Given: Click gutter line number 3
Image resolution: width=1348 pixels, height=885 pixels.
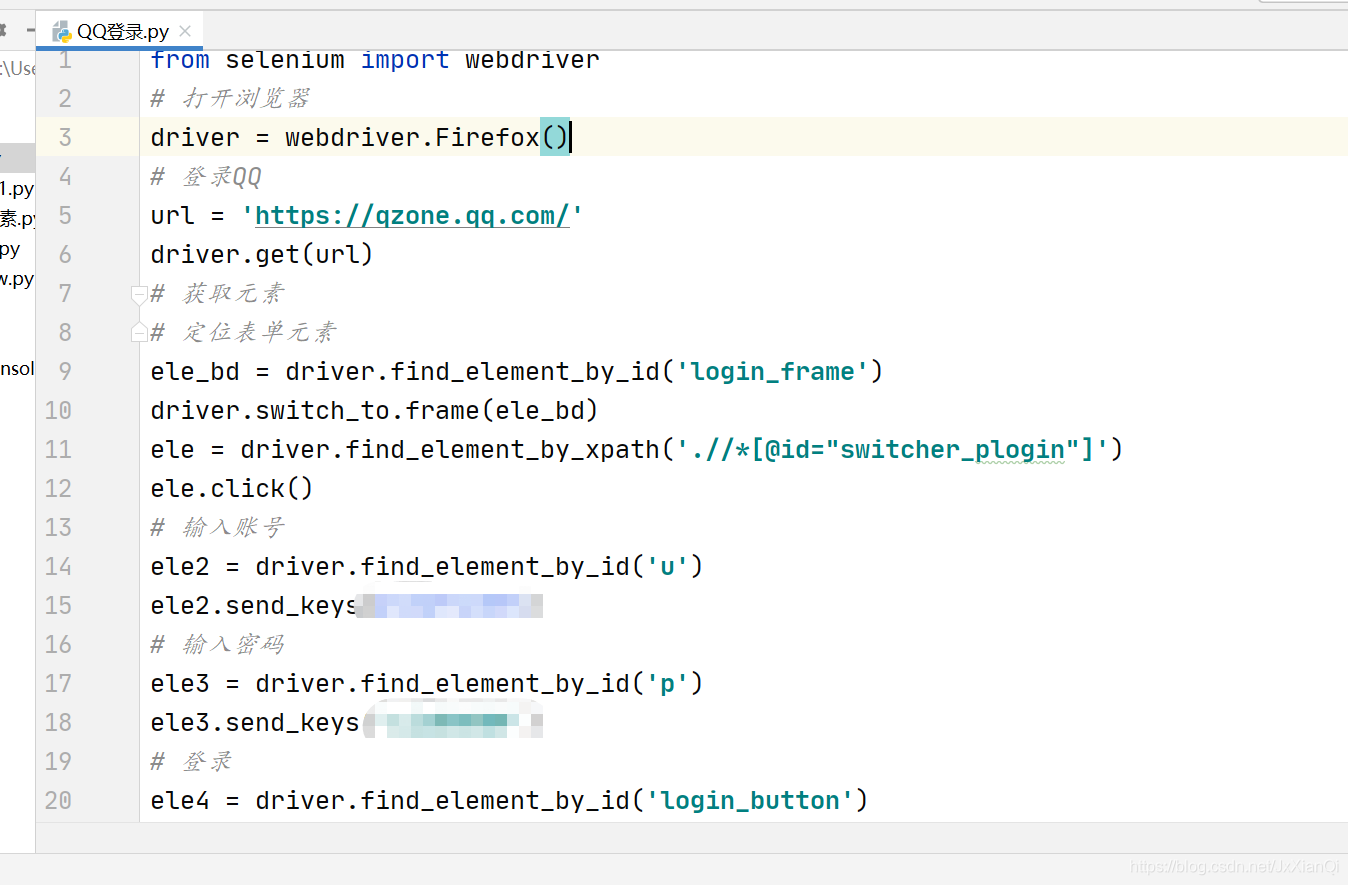Looking at the screenshot, I should coord(65,138).
